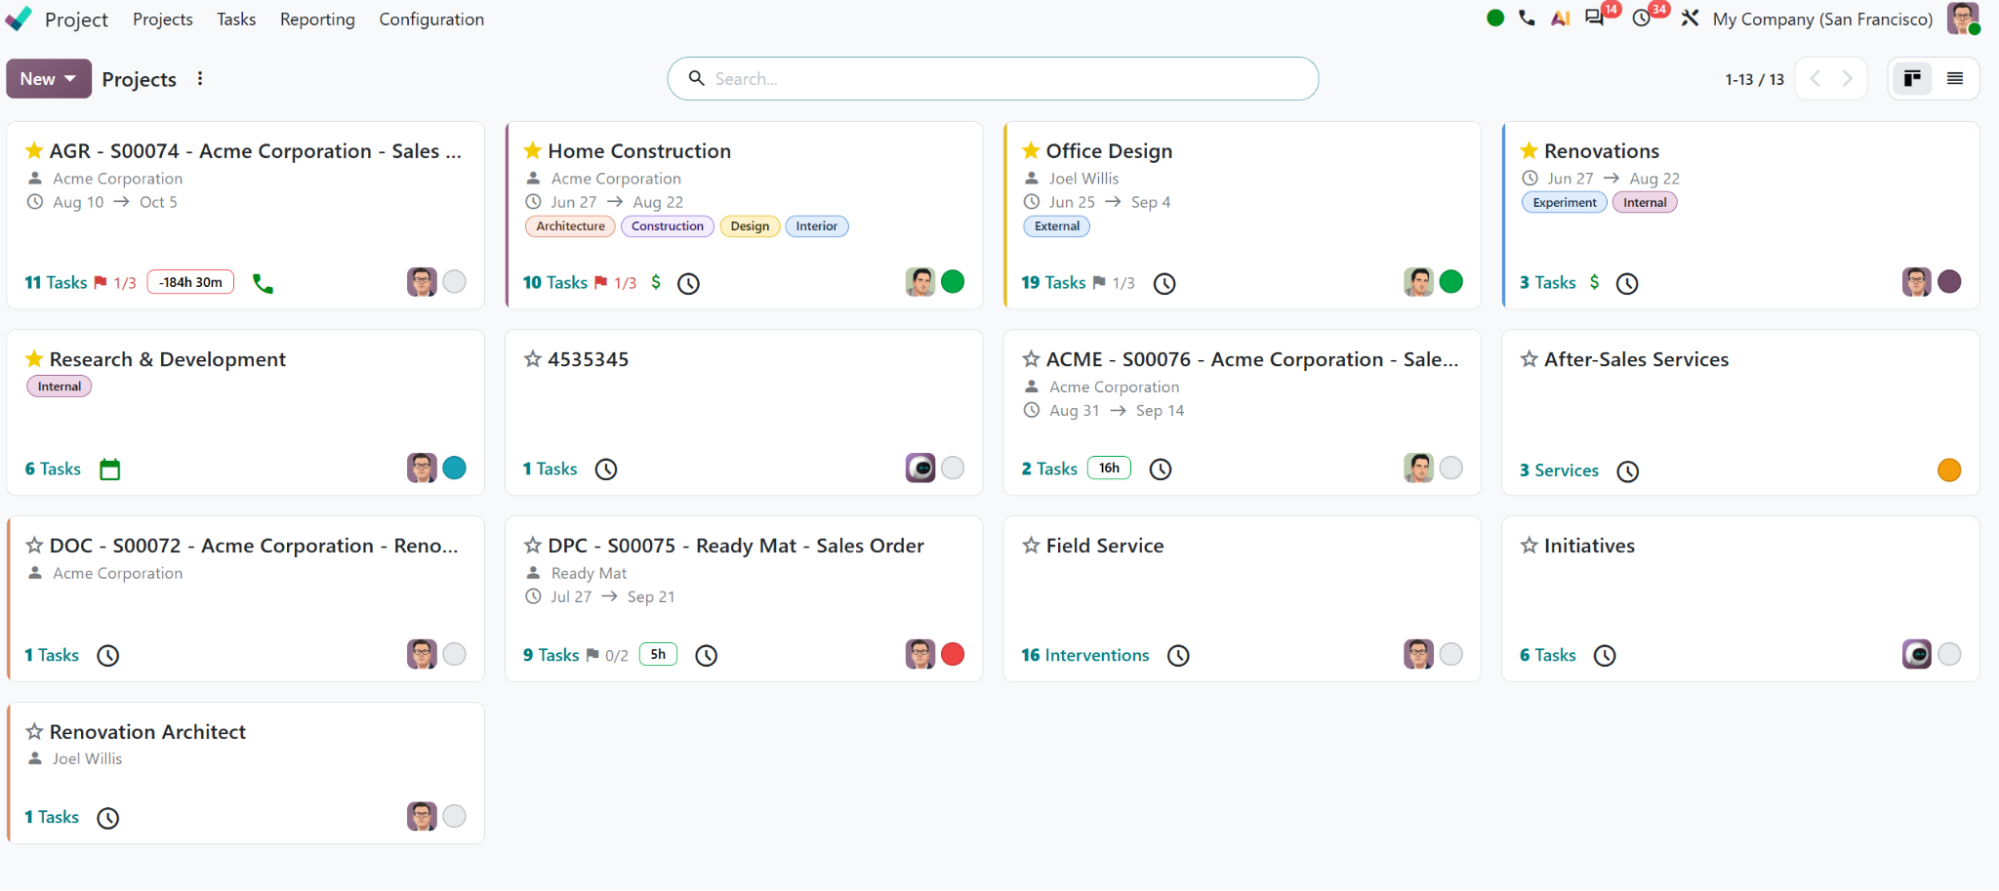Open the Projects menu
The height and width of the screenshot is (891, 1999).
coord(162,19)
